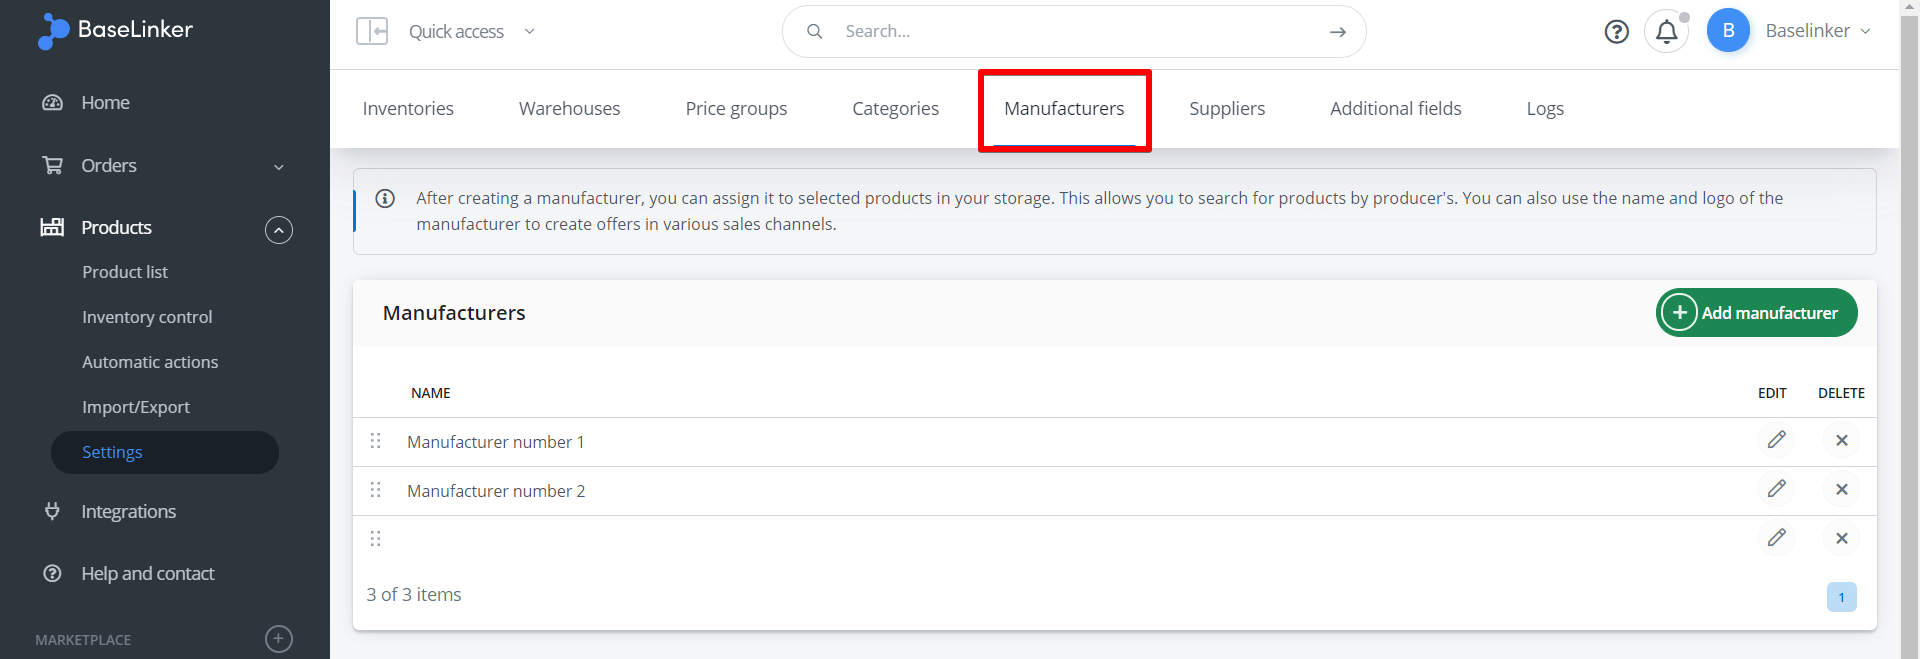Click the '3 of 3 items' count text
Viewport: 1920px width, 659px height.
pos(414,595)
